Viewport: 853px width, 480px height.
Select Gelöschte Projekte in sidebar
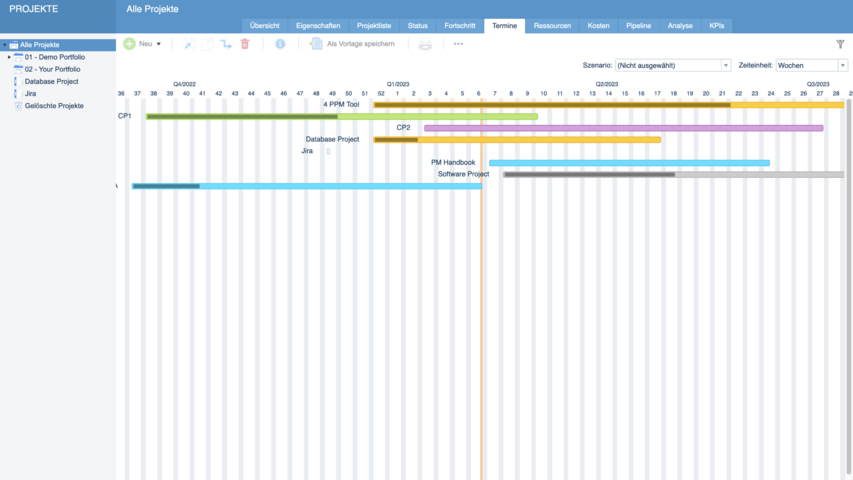click(54, 105)
